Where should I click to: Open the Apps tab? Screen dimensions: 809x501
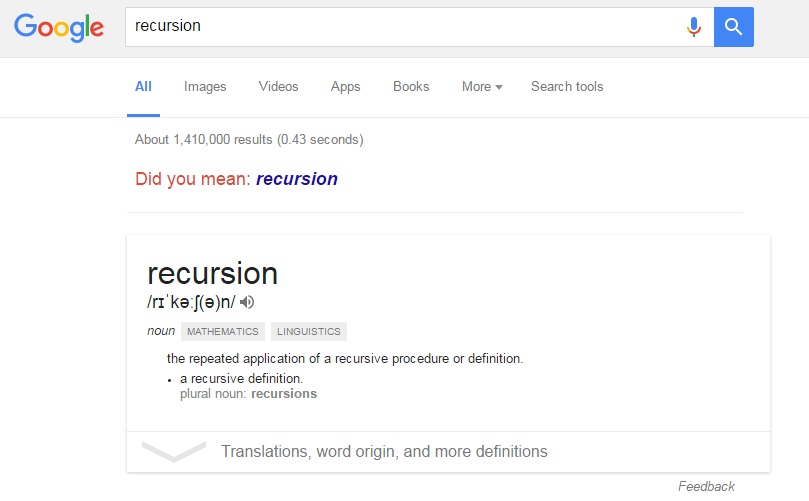pos(345,87)
